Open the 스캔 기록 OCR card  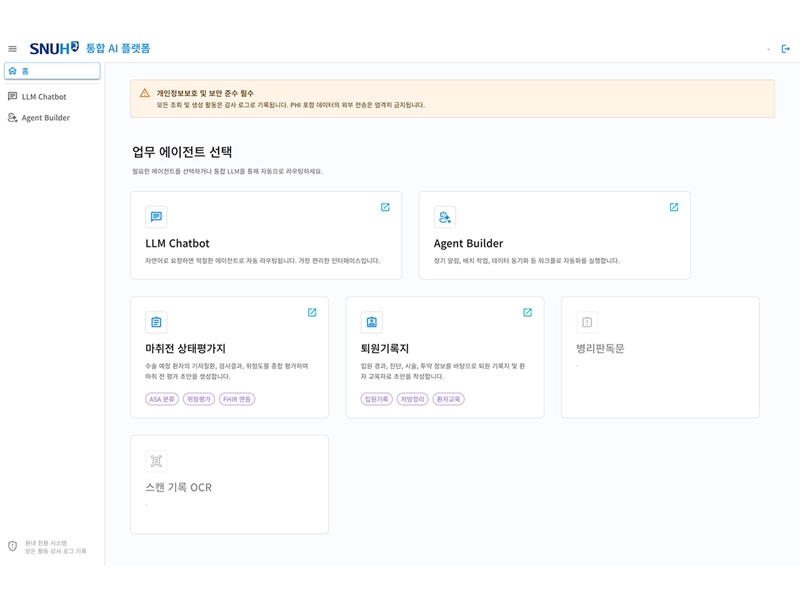229,484
